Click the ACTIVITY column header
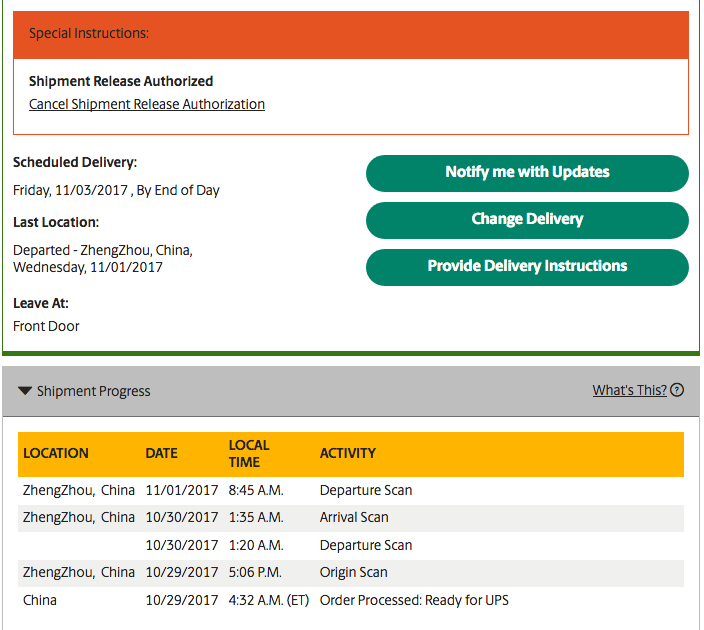Screen dimensions: 704x630 coord(348,453)
